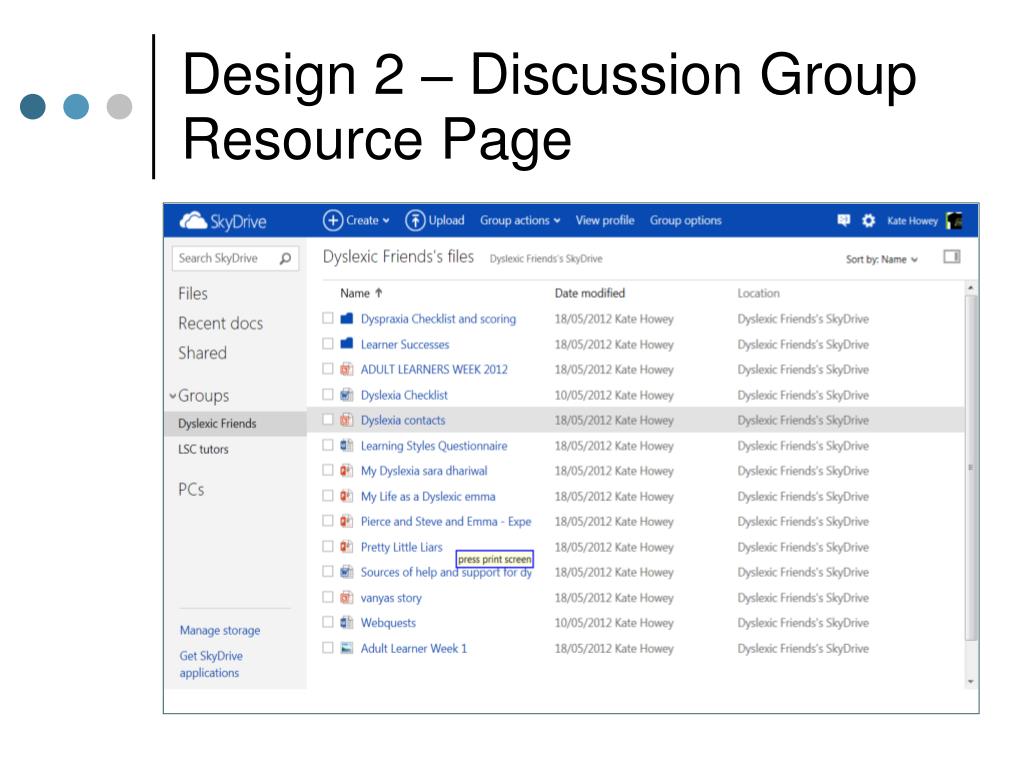Open Adult Learner Week 1 link
The height and width of the screenshot is (768, 1024).
(x=414, y=648)
